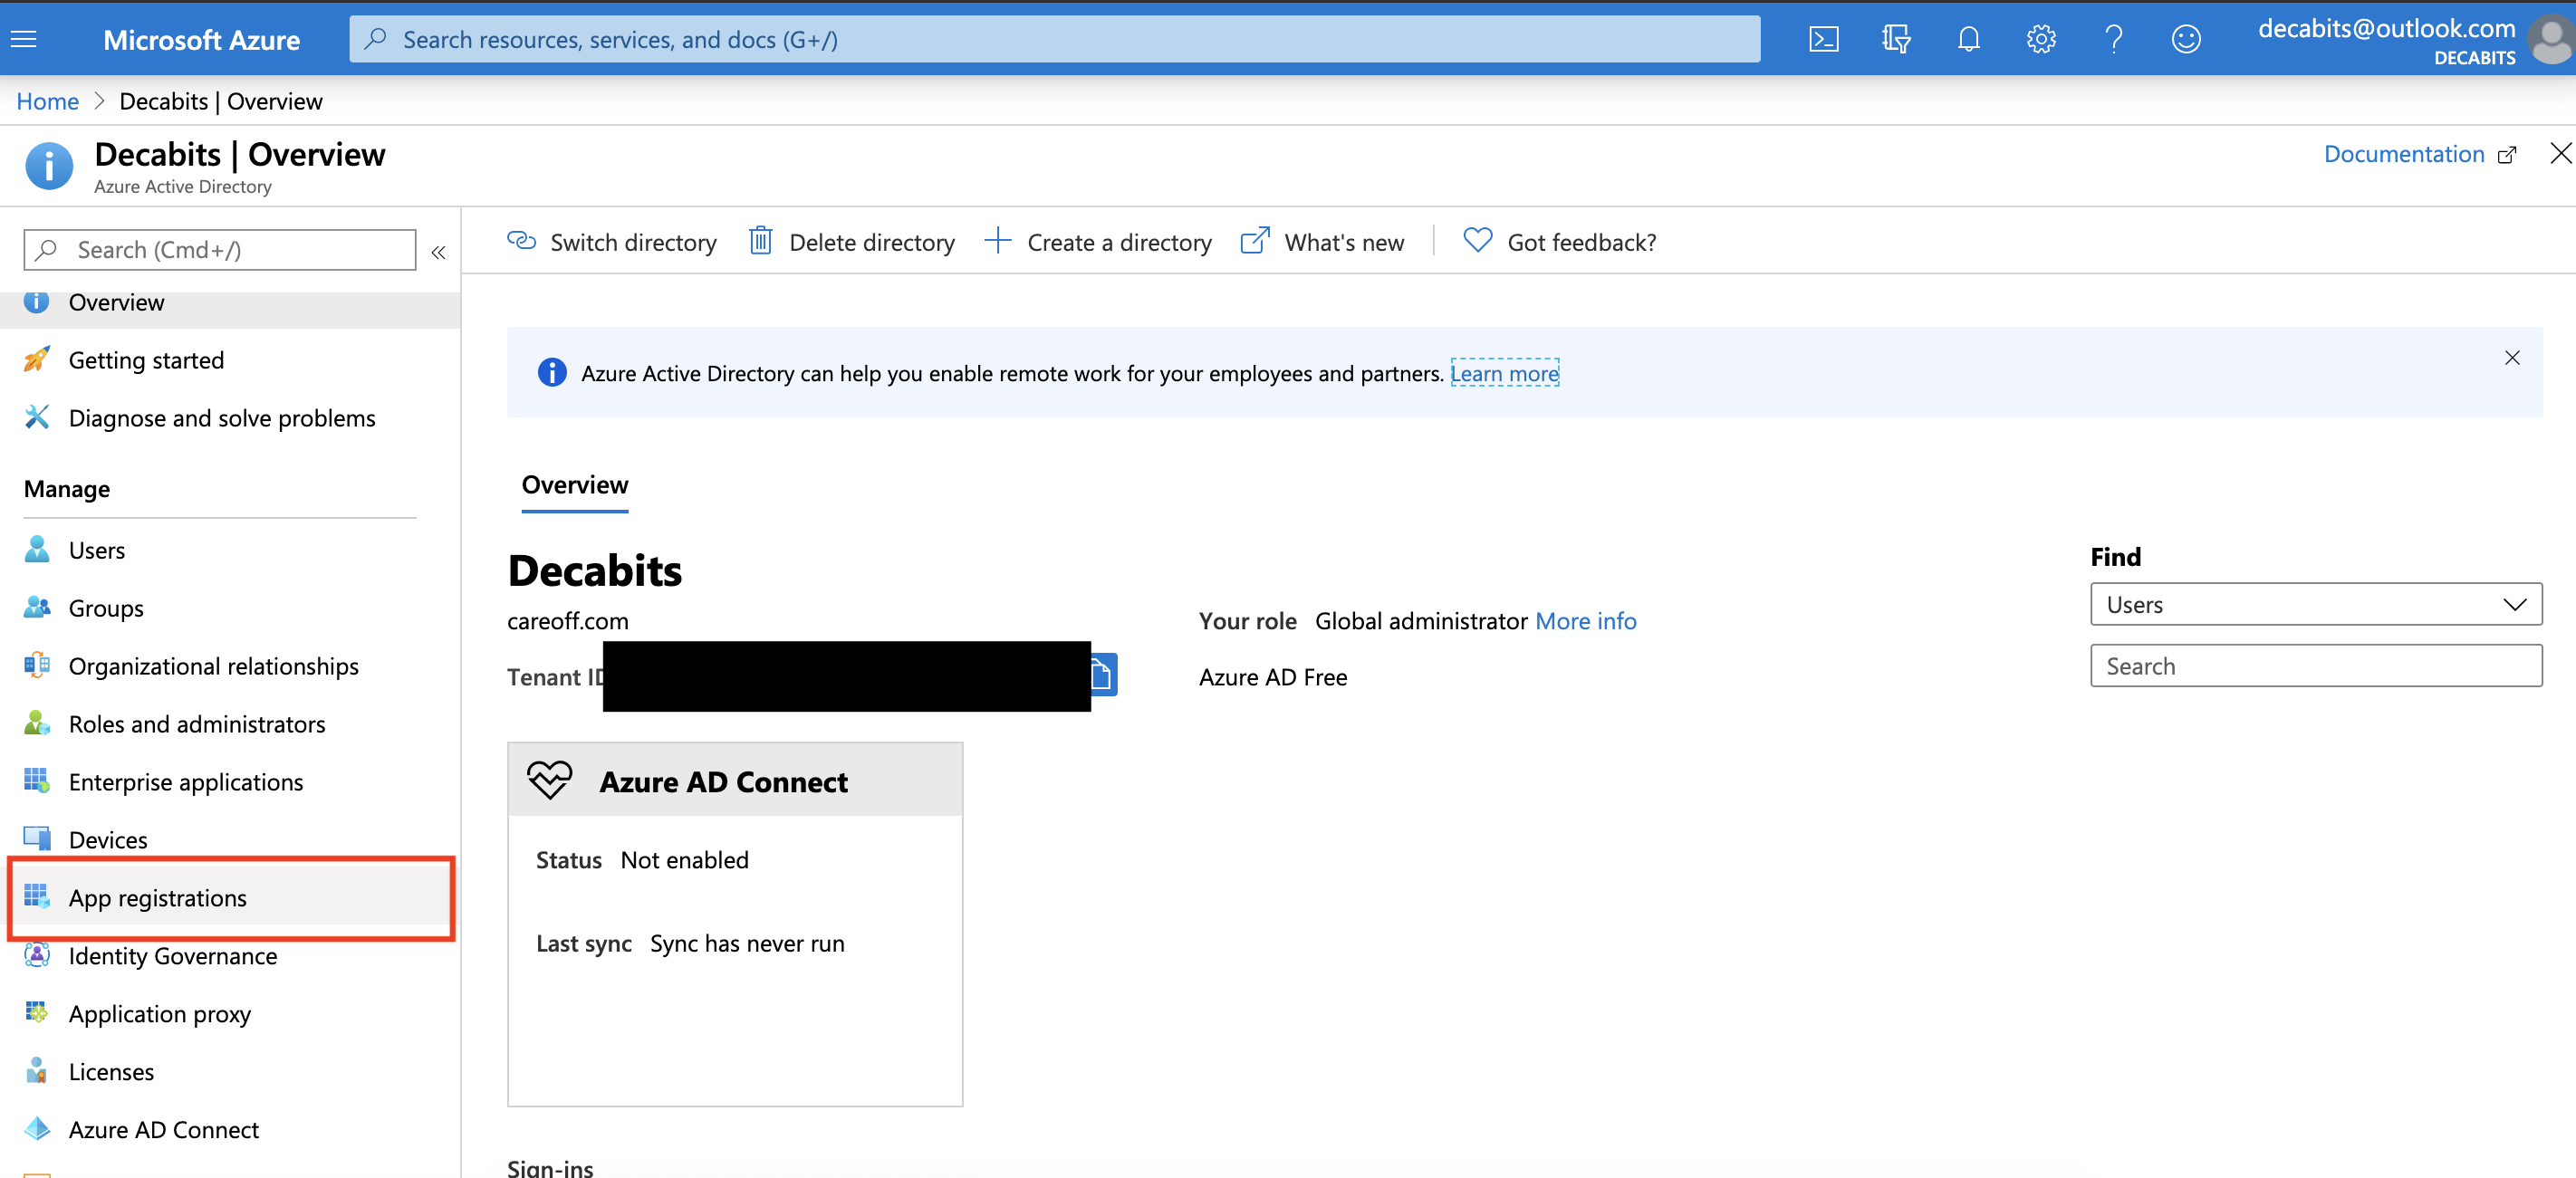Image resolution: width=2576 pixels, height=1178 pixels.
Task: Open What's new link
Action: (1323, 242)
